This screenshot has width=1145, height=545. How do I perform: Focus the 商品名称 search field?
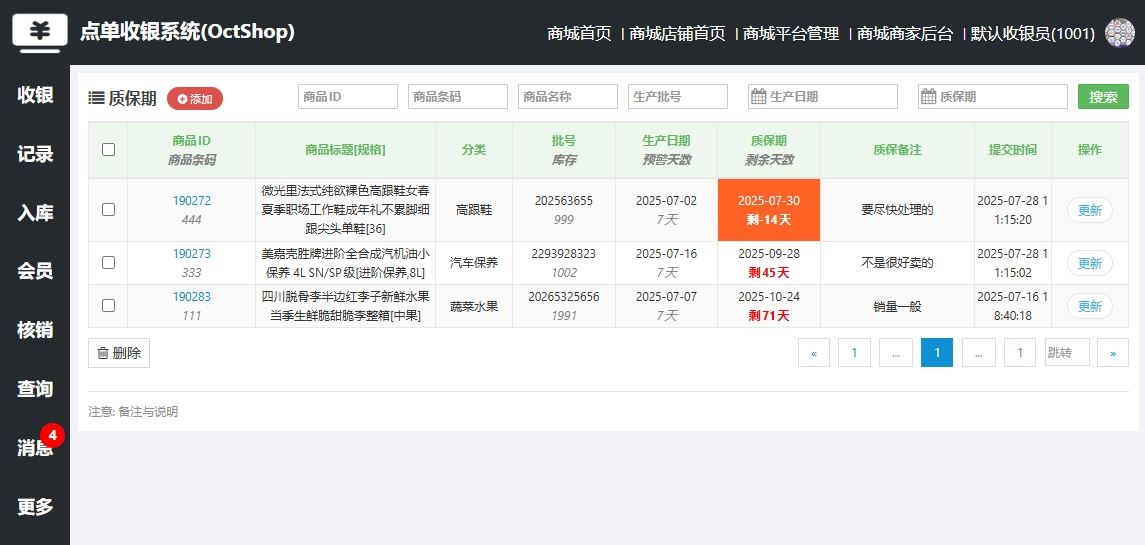568,96
